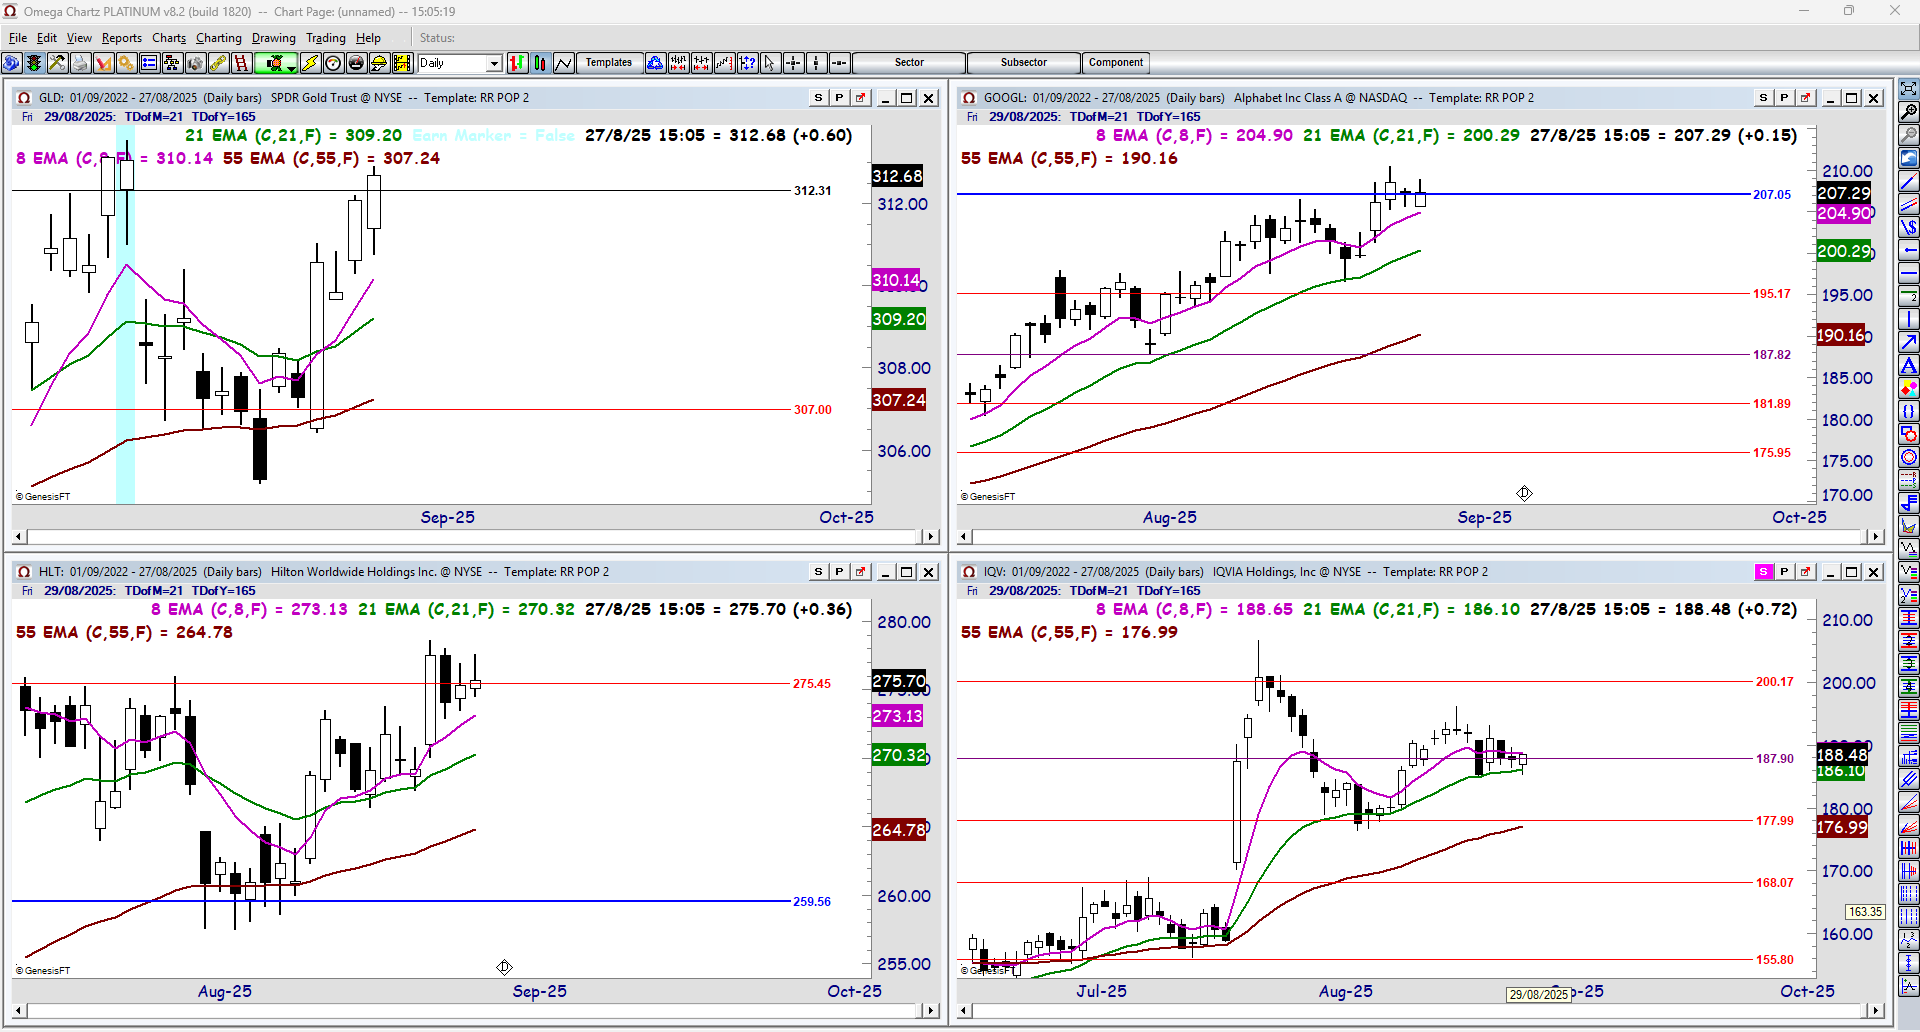This screenshot has height=1032, width=1920.
Task: Toggle the P button on the HLT chart
Action: (839, 572)
